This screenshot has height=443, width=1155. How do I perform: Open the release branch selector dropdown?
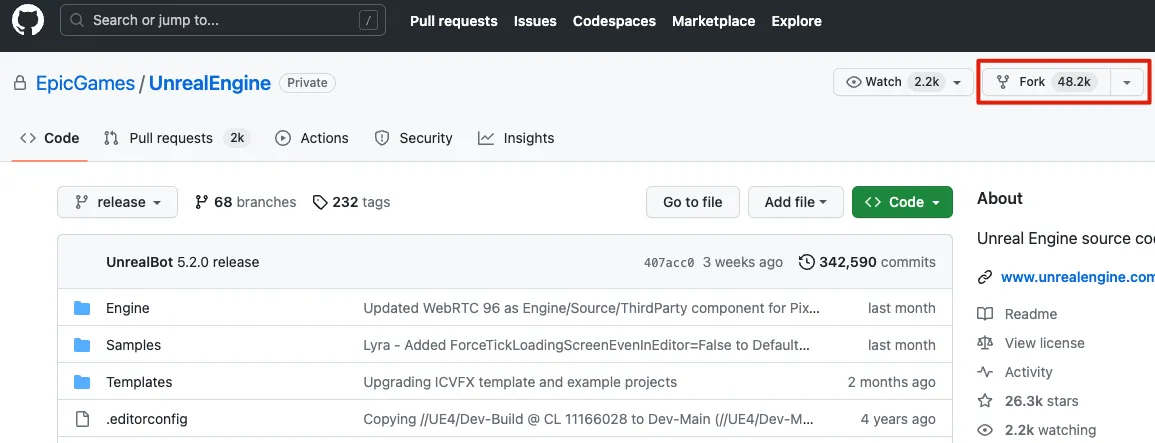[117, 202]
